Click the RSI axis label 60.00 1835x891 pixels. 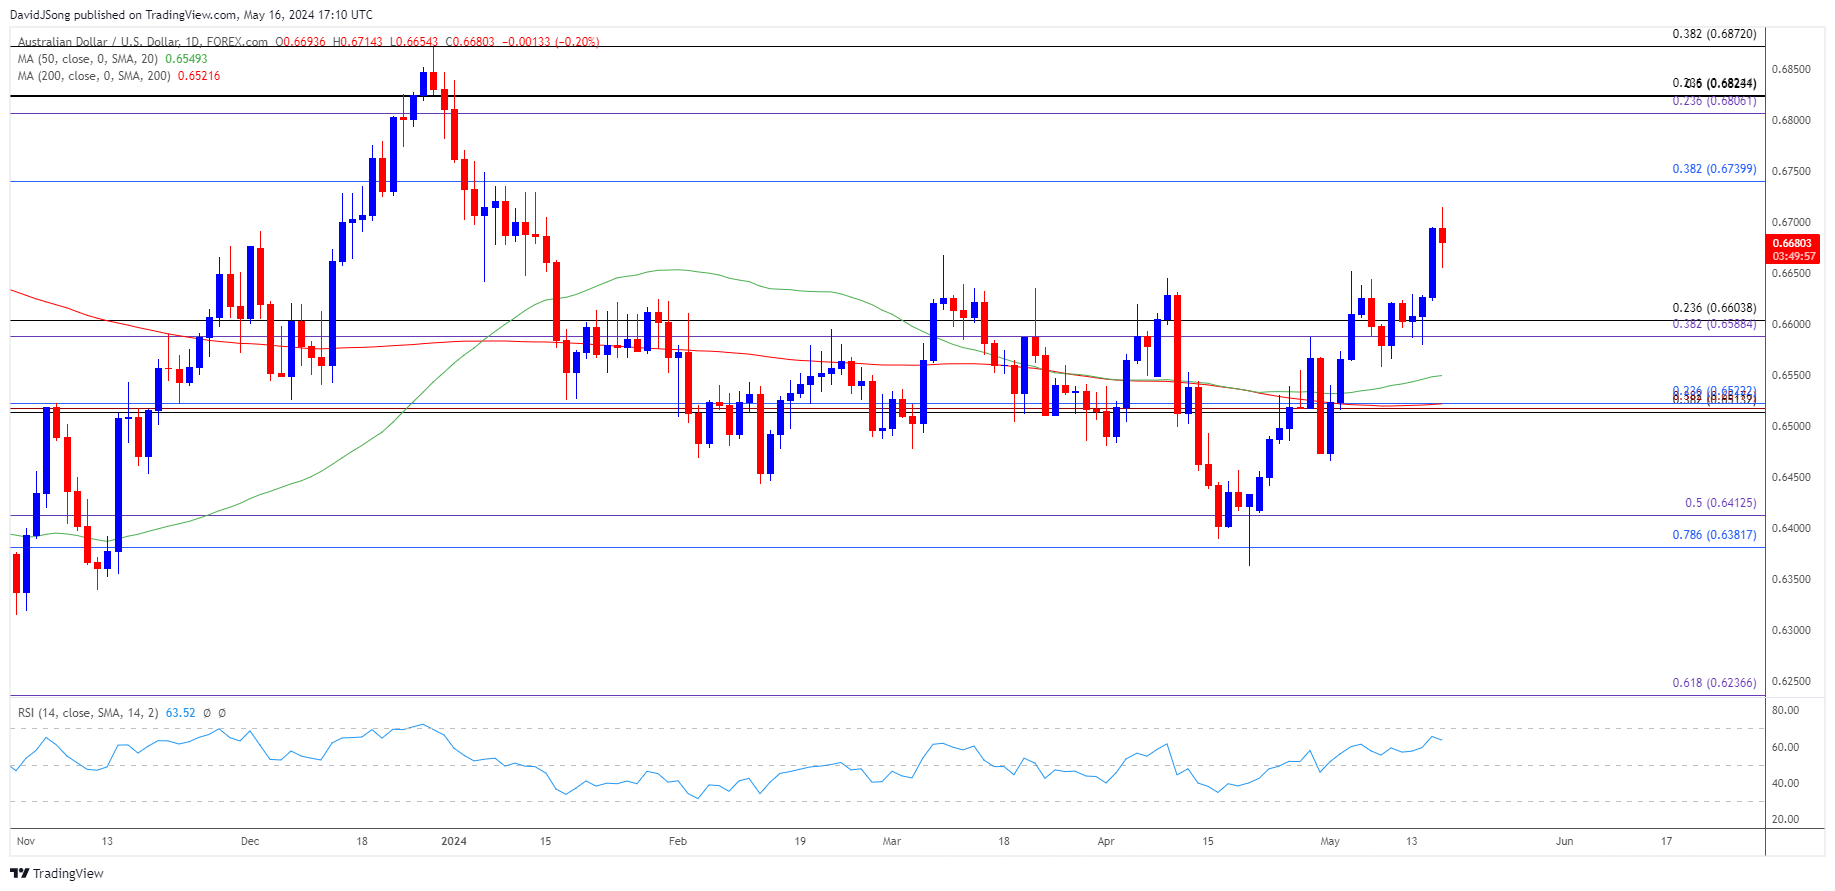tap(1785, 747)
